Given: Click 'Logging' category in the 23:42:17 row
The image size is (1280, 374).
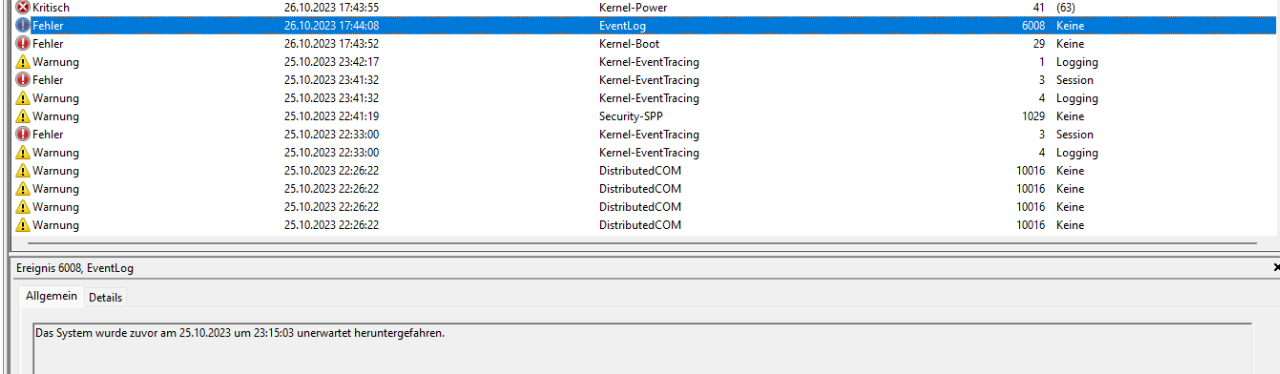Looking at the screenshot, I should (1077, 62).
